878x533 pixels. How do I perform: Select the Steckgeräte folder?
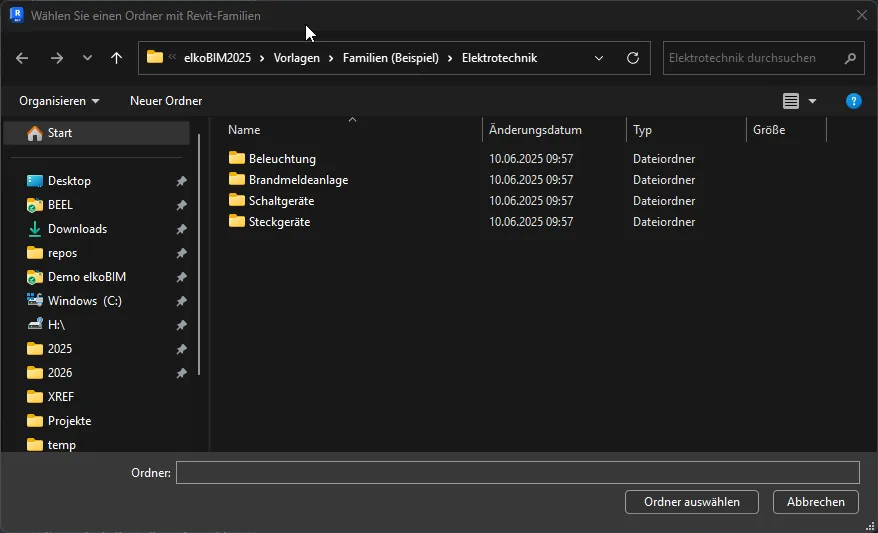[279, 222]
